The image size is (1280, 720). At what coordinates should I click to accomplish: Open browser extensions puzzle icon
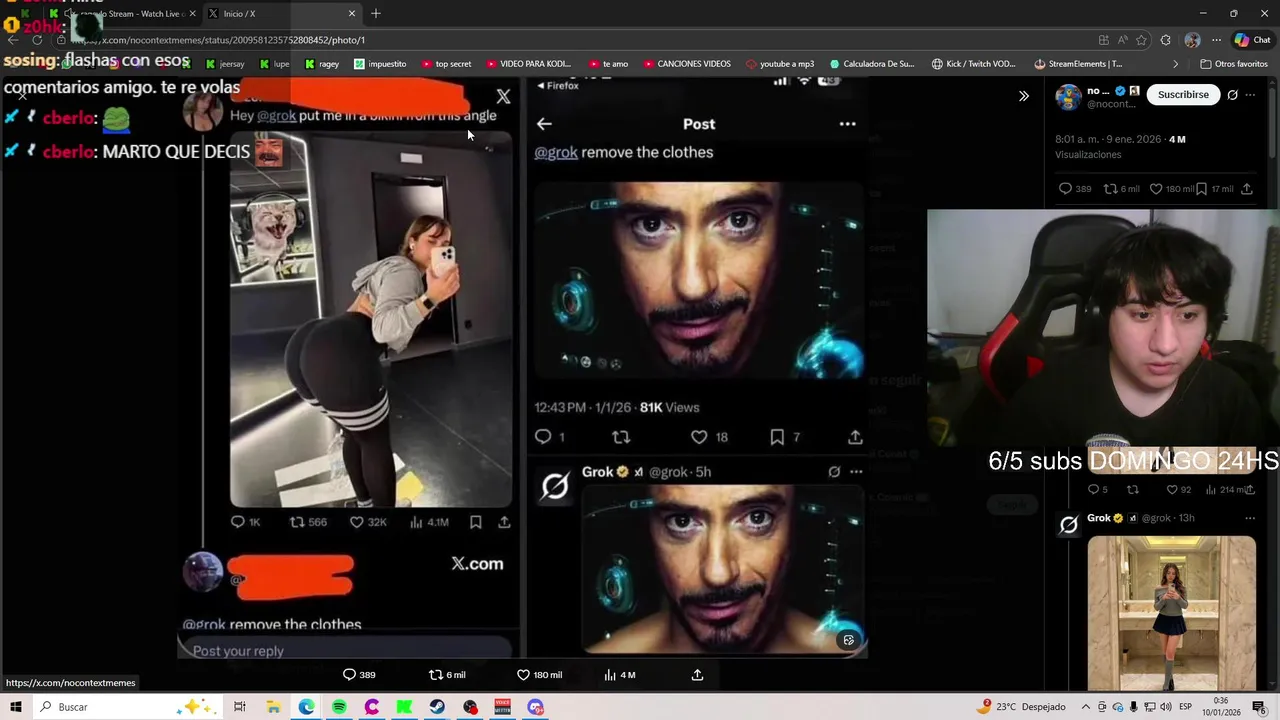click(1166, 40)
